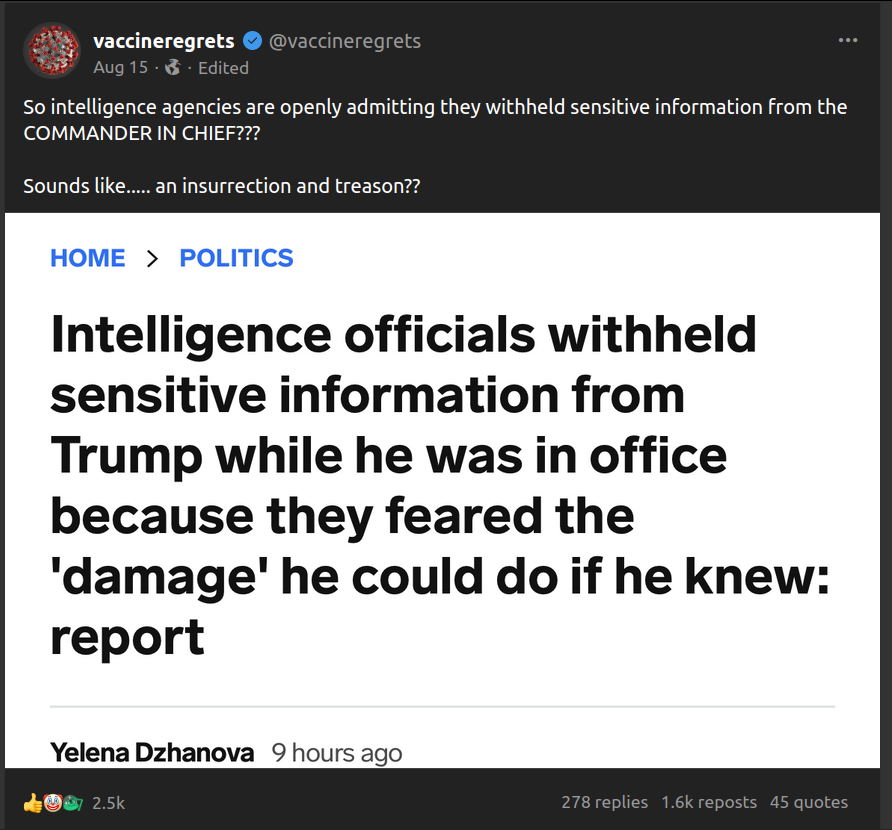Click the green money reaction emoji
The width and height of the screenshot is (892, 830).
(72, 802)
